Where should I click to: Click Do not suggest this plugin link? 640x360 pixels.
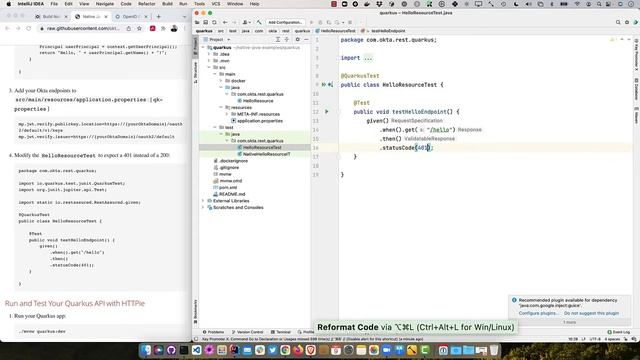point(591,313)
